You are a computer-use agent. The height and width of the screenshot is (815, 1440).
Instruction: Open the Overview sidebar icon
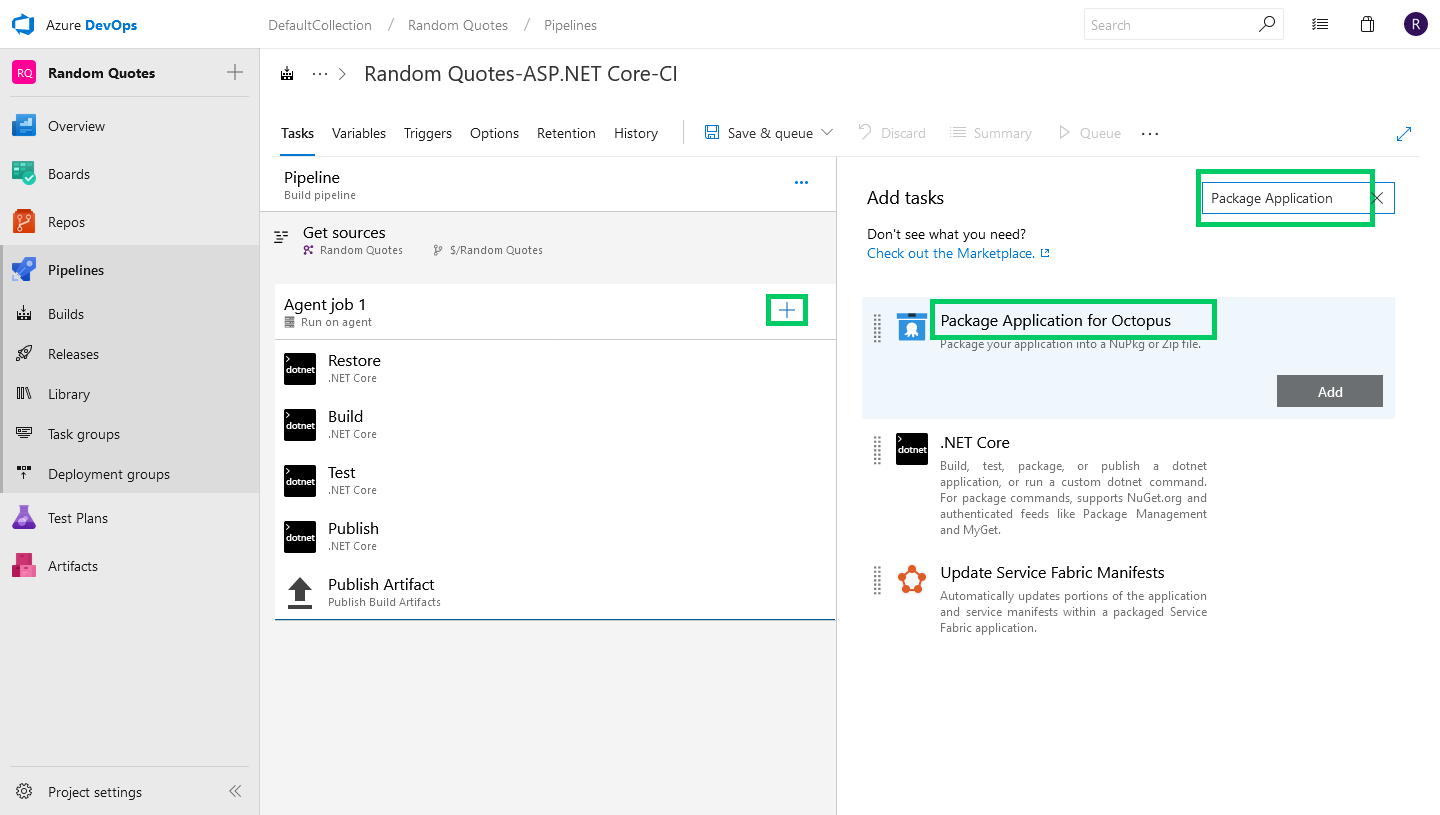click(24, 126)
